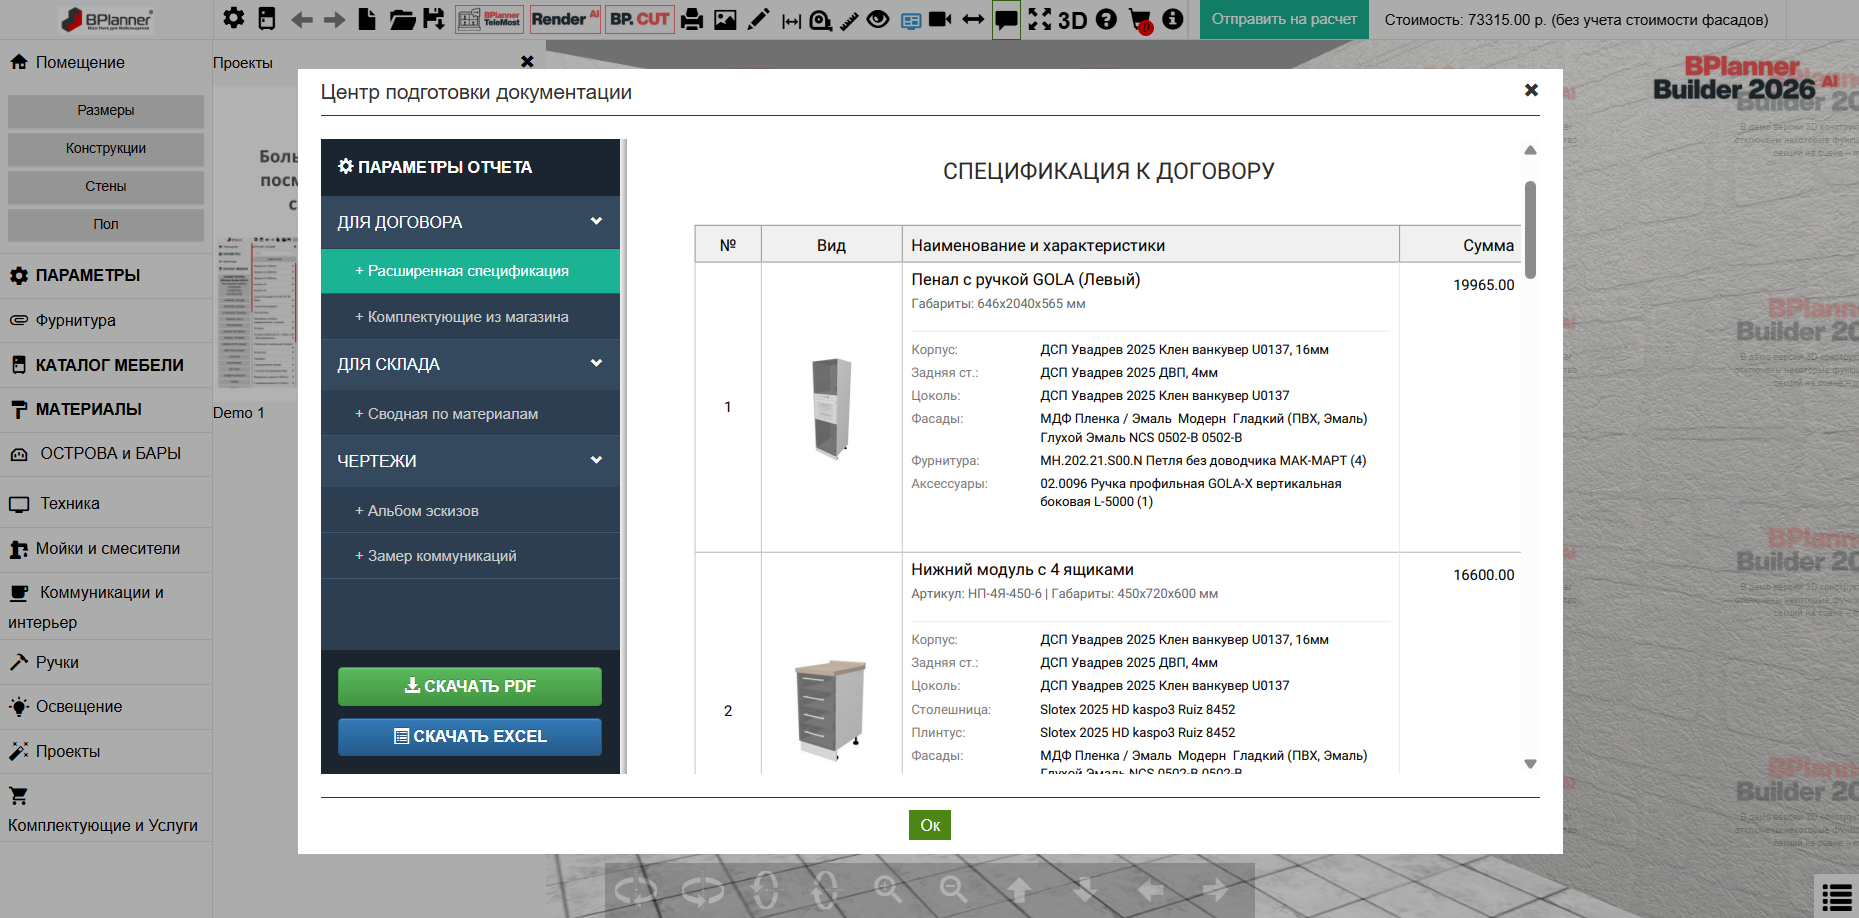Collapse the ДЛЯ СКЛАДА section
Image resolution: width=1859 pixels, height=918 pixels.
point(470,364)
